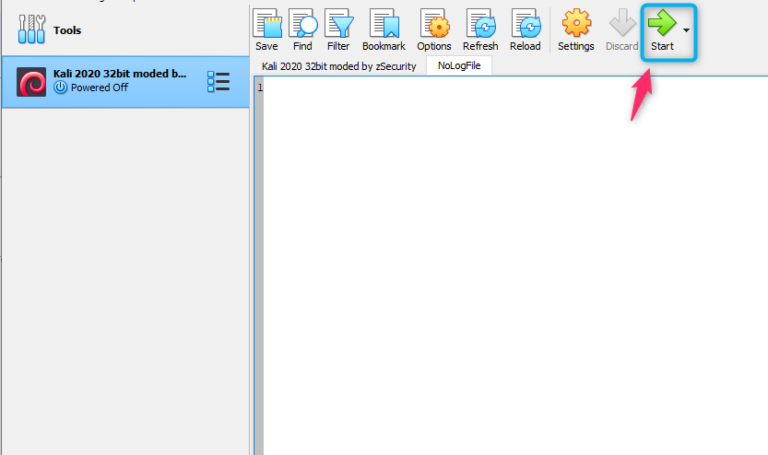Viewport: 768px width, 455px height.
Task: Click the Kali VM's red logo icon
Action: point(32,81)
